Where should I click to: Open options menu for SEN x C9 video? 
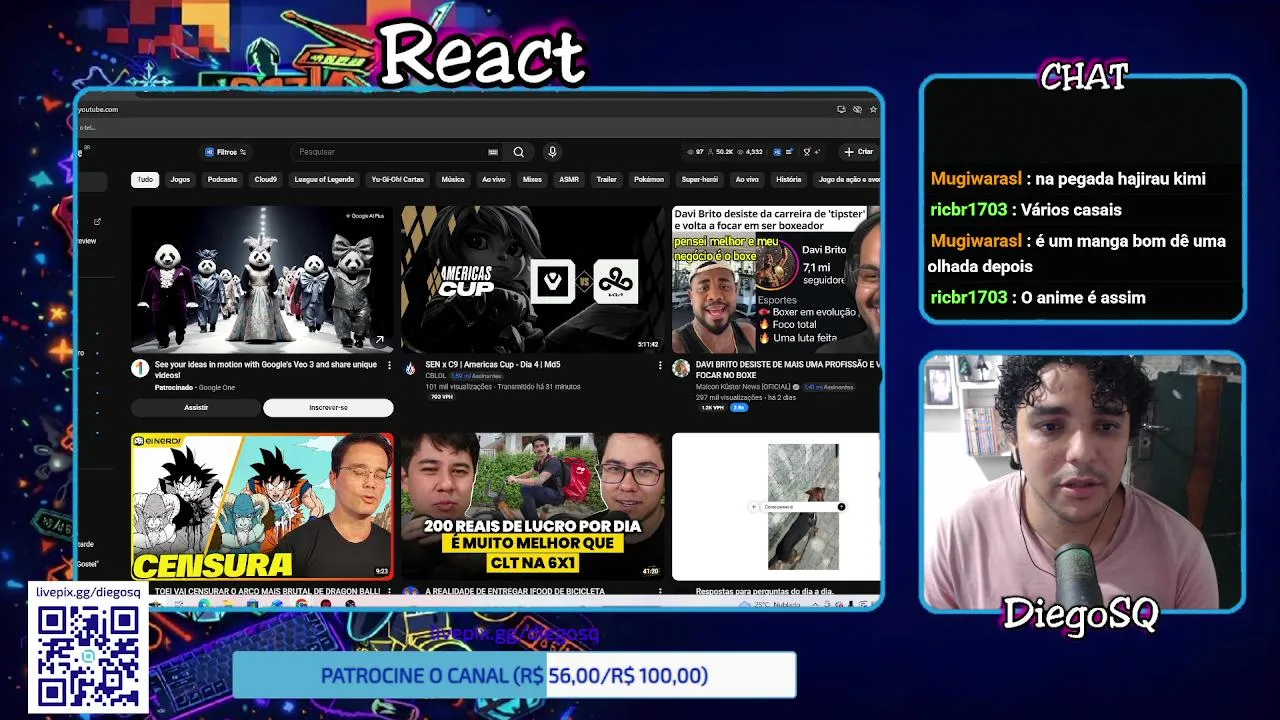coord(660,366)
